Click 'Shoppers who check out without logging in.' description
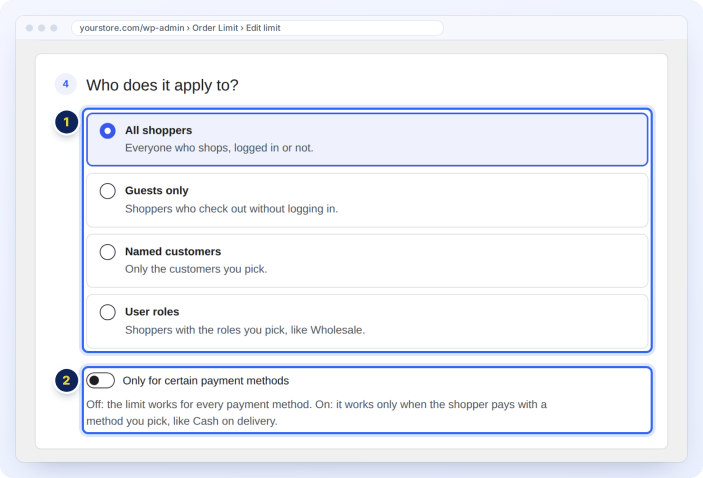The height and width of the screenshot is (478, 703). [x=231, y=209]
